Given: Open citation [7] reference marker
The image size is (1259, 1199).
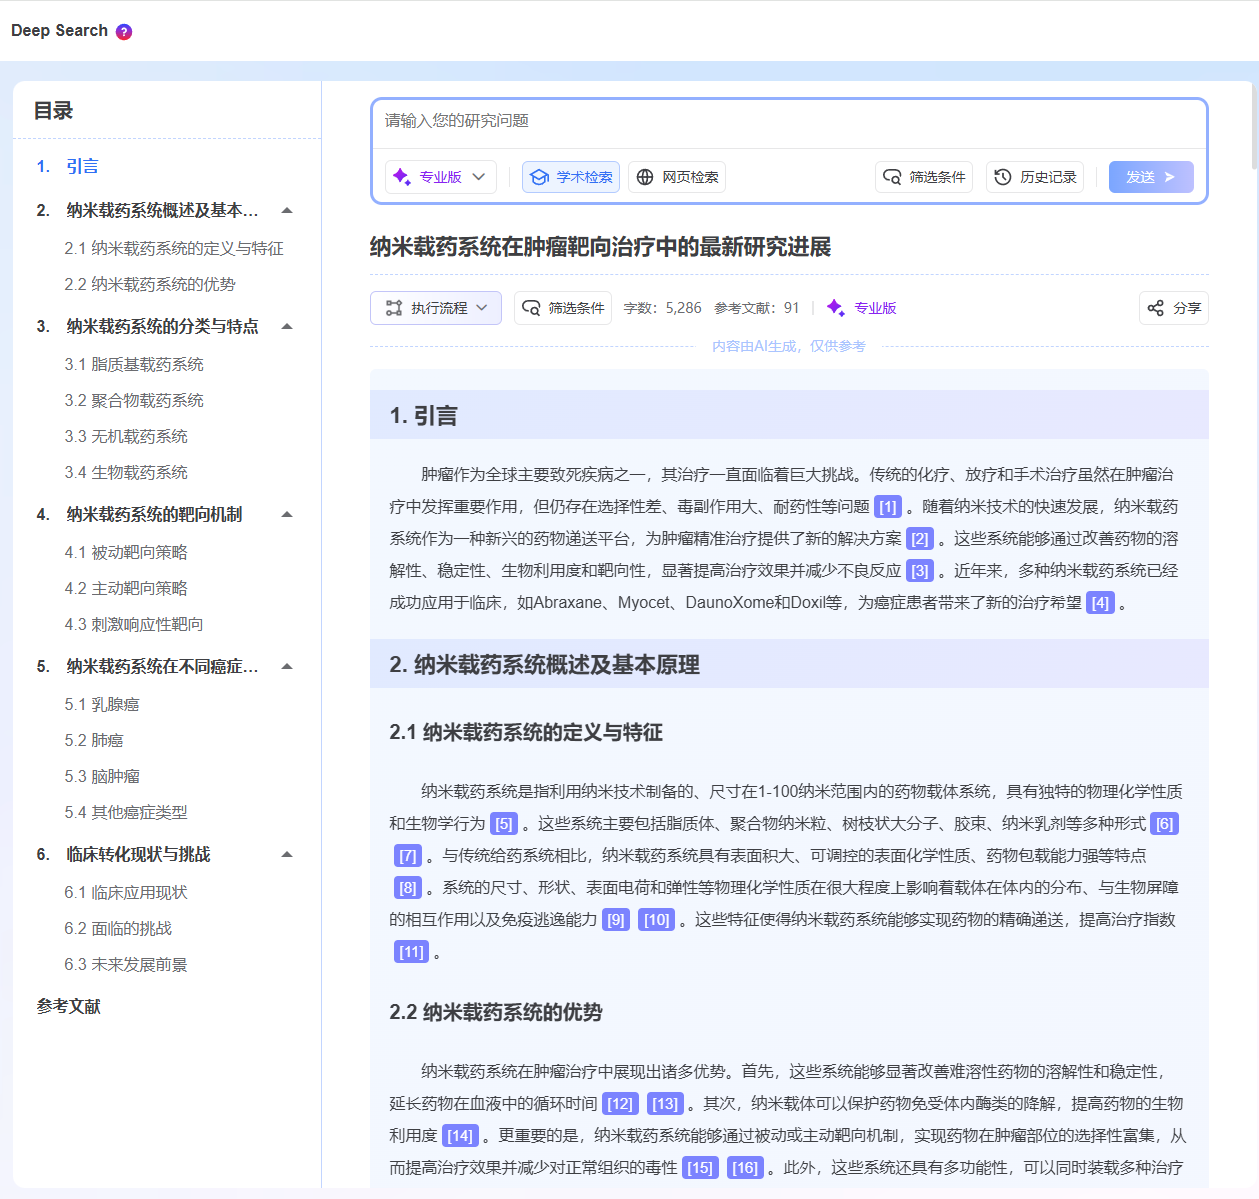Looking at the screenshot, I should (x=408, y=856).
